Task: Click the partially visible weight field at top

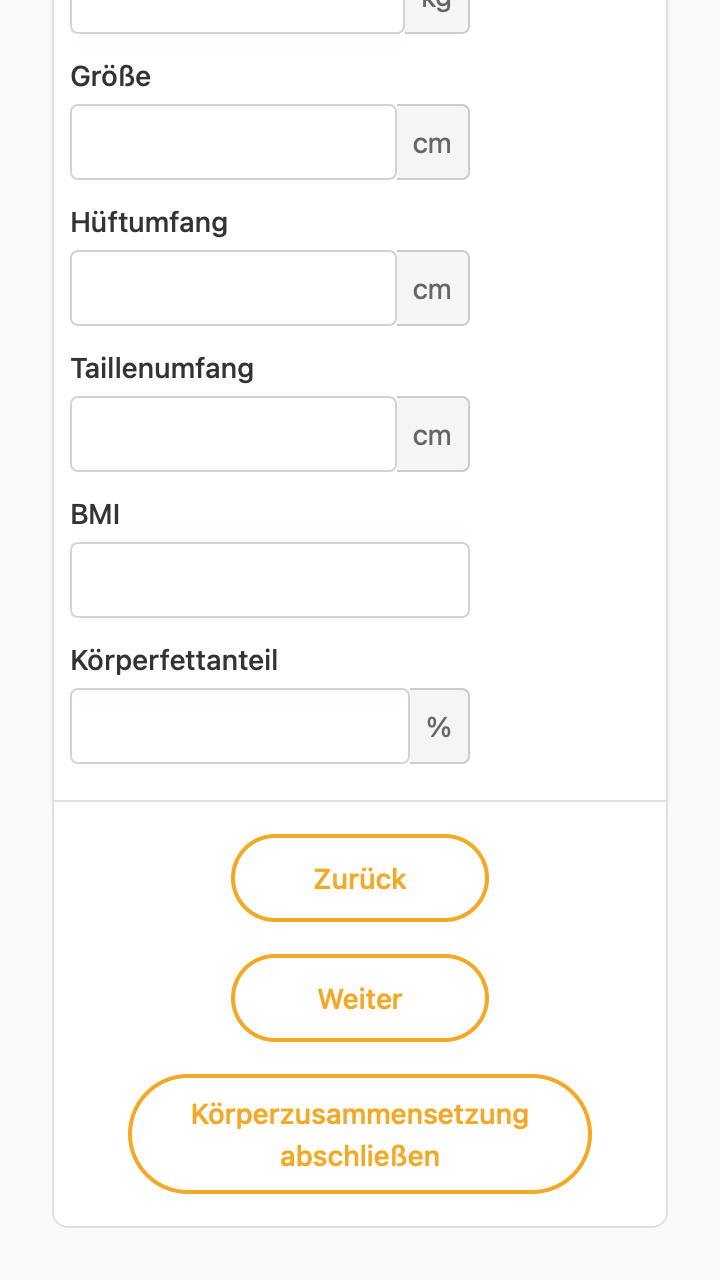Action: [237, 16]
